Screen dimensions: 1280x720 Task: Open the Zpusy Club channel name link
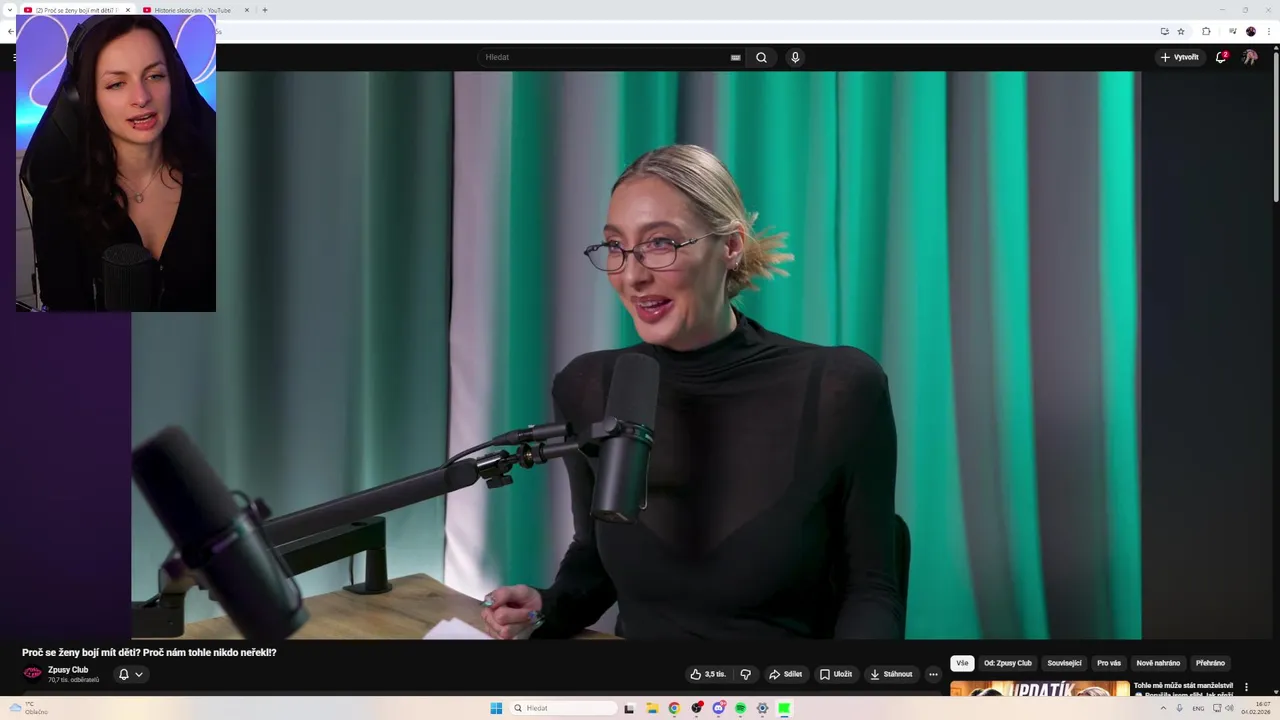(68, 670)
